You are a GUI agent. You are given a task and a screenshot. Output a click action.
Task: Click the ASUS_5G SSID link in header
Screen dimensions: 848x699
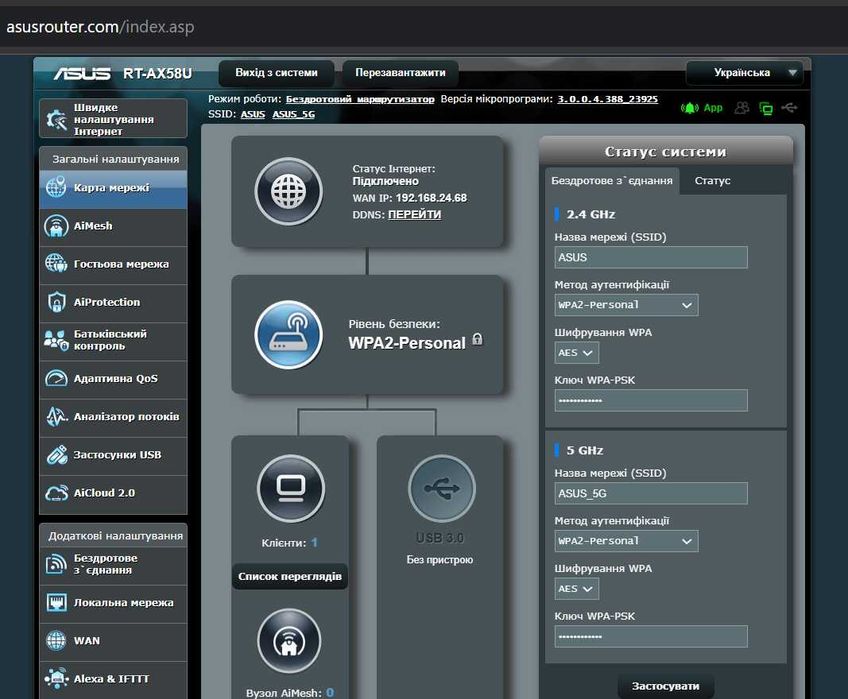(294, 114)
